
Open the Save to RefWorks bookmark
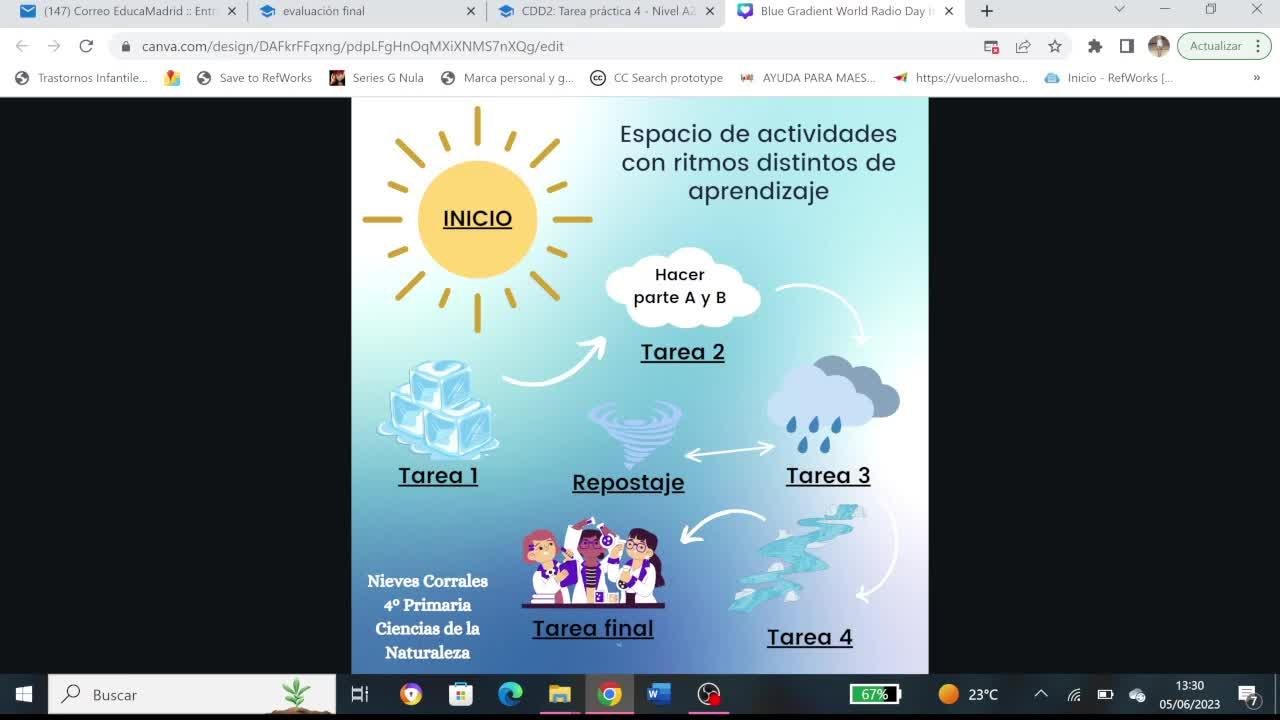254,78
